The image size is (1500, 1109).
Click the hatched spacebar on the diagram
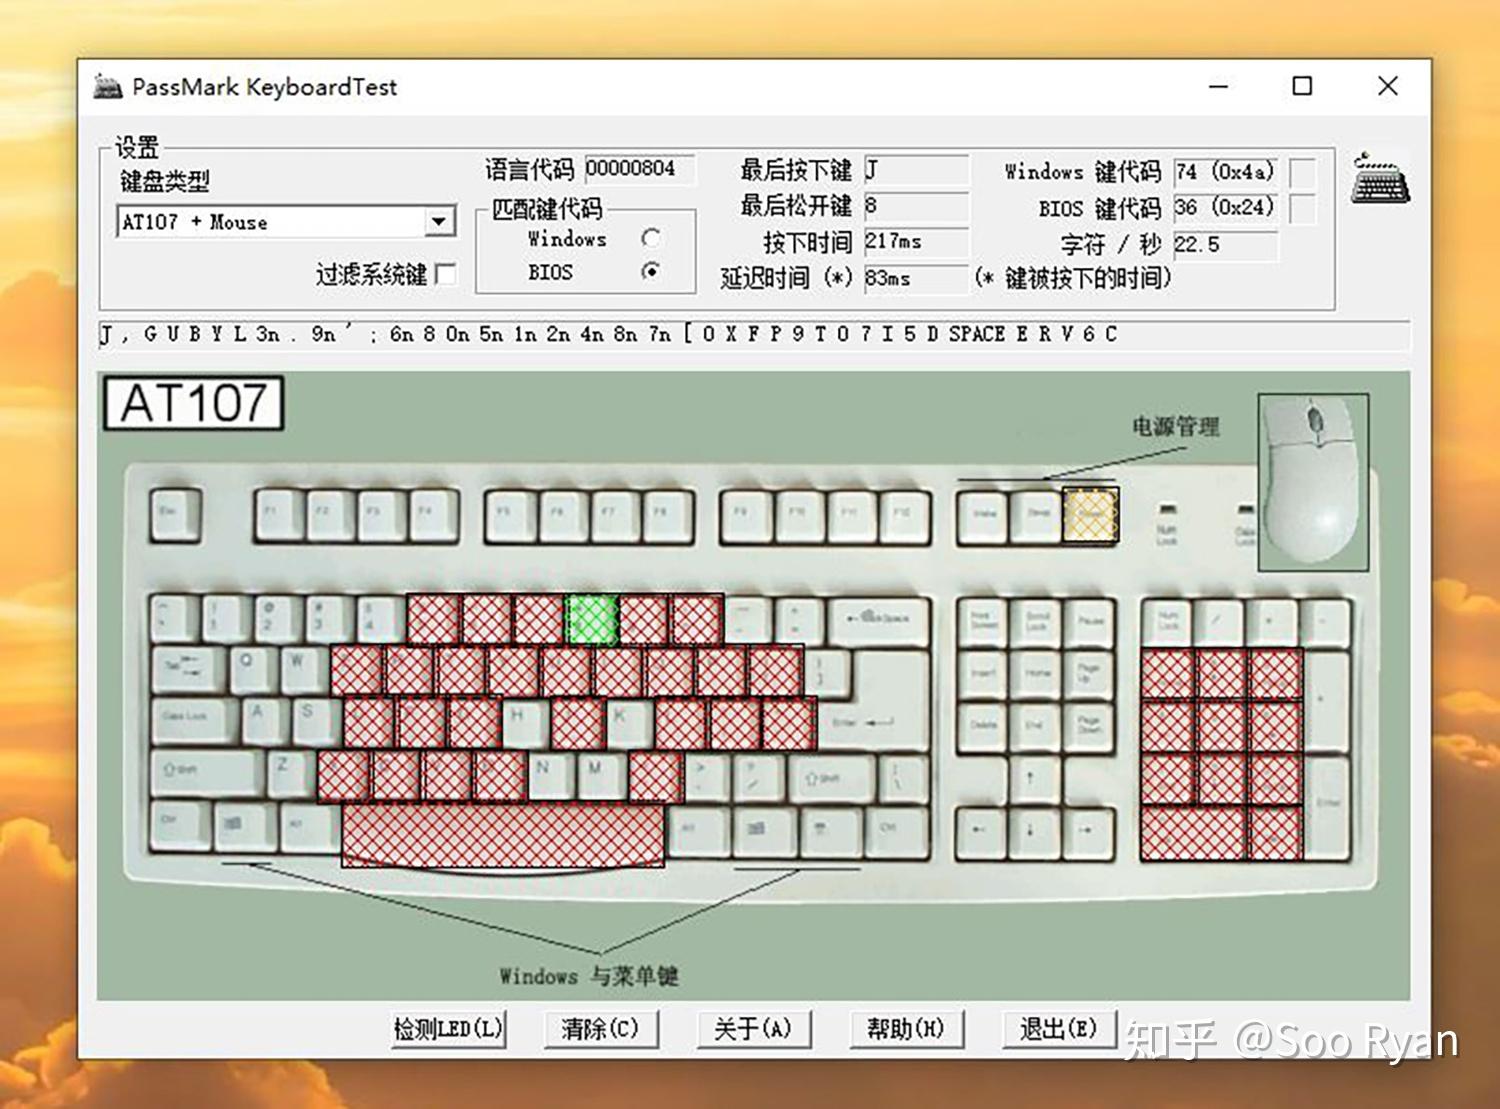tap(503, 834)
